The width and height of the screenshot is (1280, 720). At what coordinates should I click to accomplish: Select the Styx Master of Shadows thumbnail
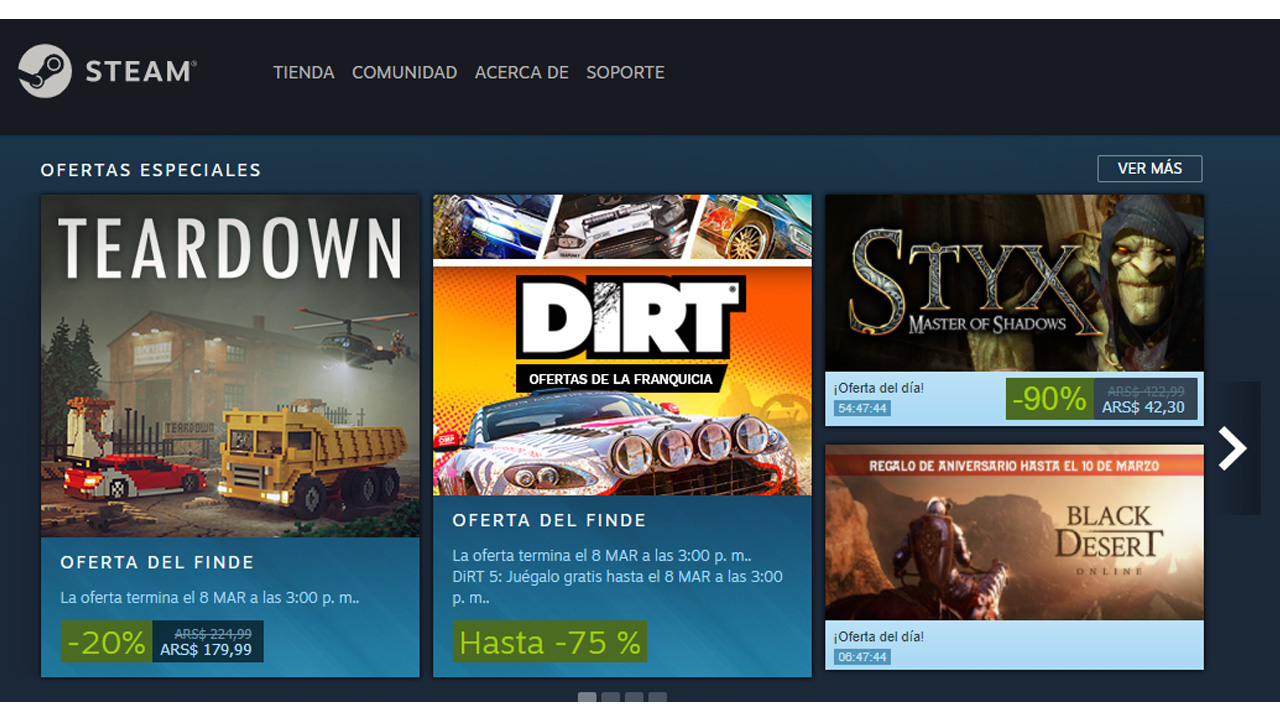point(1014,283)
